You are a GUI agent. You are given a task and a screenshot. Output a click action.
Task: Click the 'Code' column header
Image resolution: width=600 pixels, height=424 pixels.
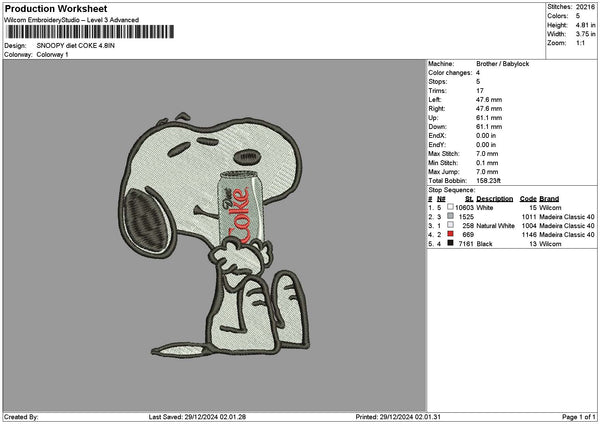(x=528, y=199)
